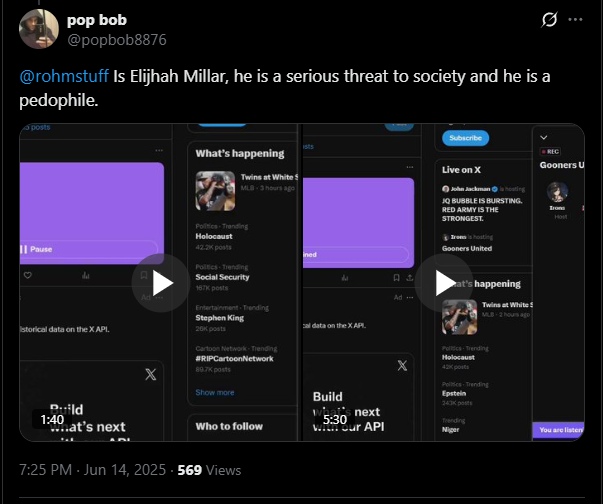Play the first video with 1:40 duration
Viewport: 603px width, 504px height.
(x=161, y=283)
